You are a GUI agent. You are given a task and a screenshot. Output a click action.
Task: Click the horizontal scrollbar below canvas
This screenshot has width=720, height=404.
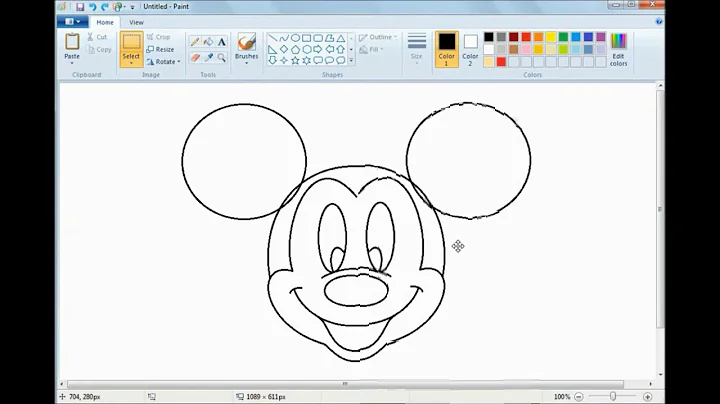(345, 384)
